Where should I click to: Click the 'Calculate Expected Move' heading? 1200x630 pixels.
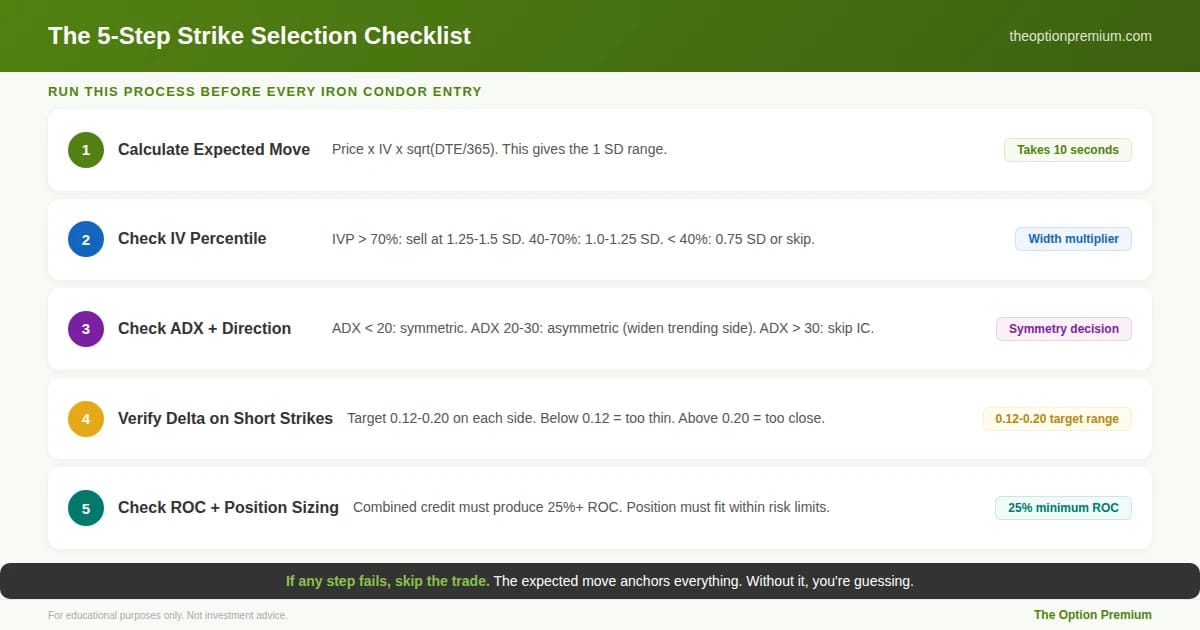click(x=214, y=150)
